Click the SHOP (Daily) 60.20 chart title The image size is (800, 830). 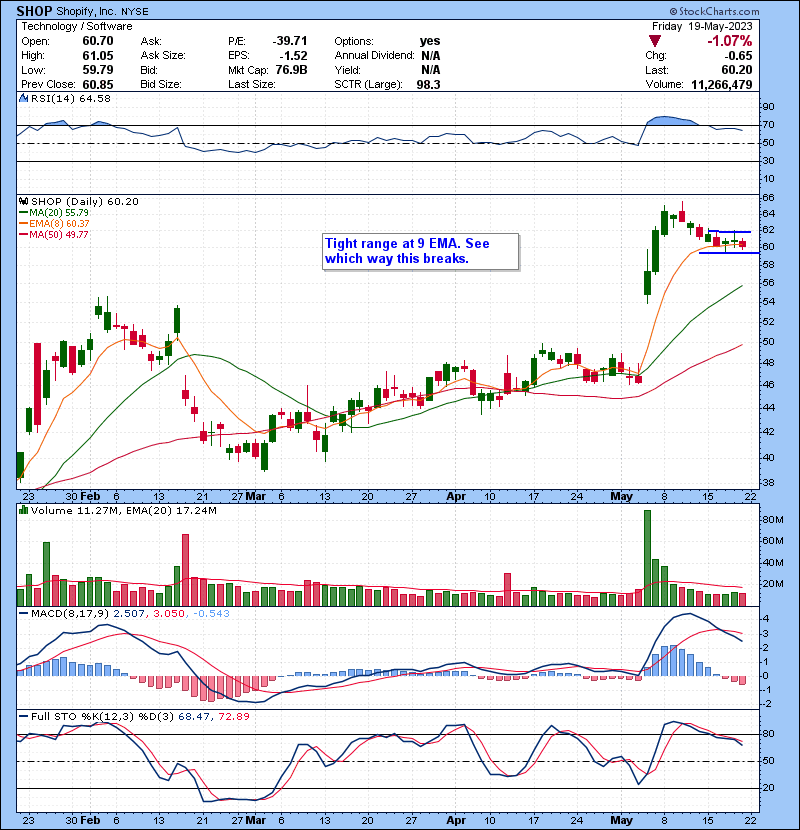[85, 202]
